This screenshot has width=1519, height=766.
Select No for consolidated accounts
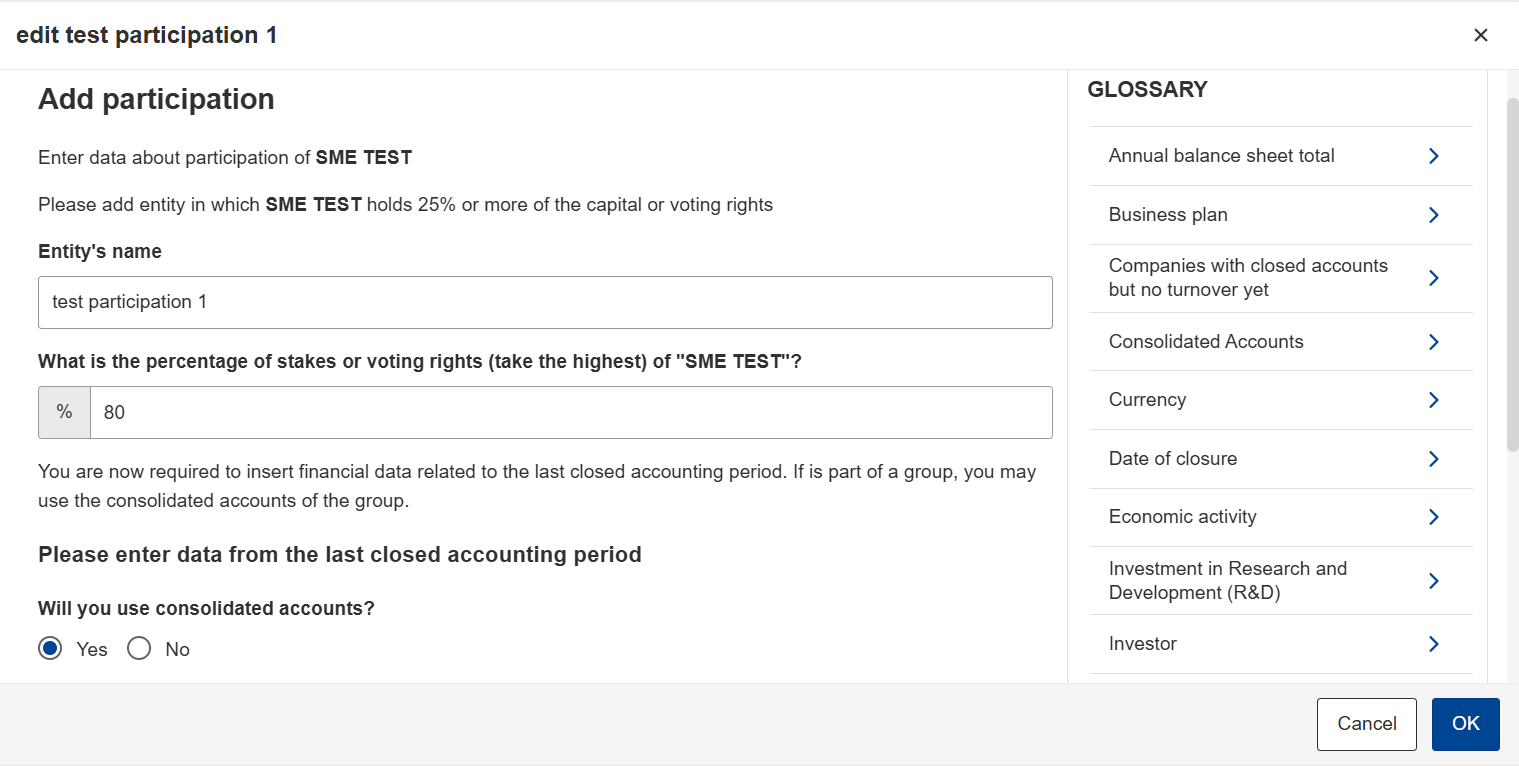[139, 649]
